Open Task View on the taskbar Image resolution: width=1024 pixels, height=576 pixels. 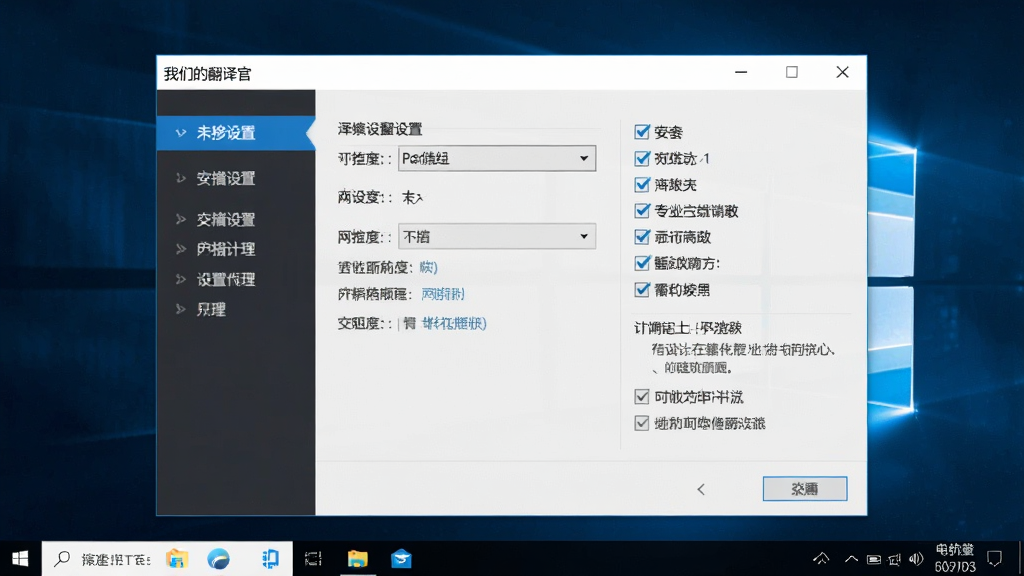point(313,559)
